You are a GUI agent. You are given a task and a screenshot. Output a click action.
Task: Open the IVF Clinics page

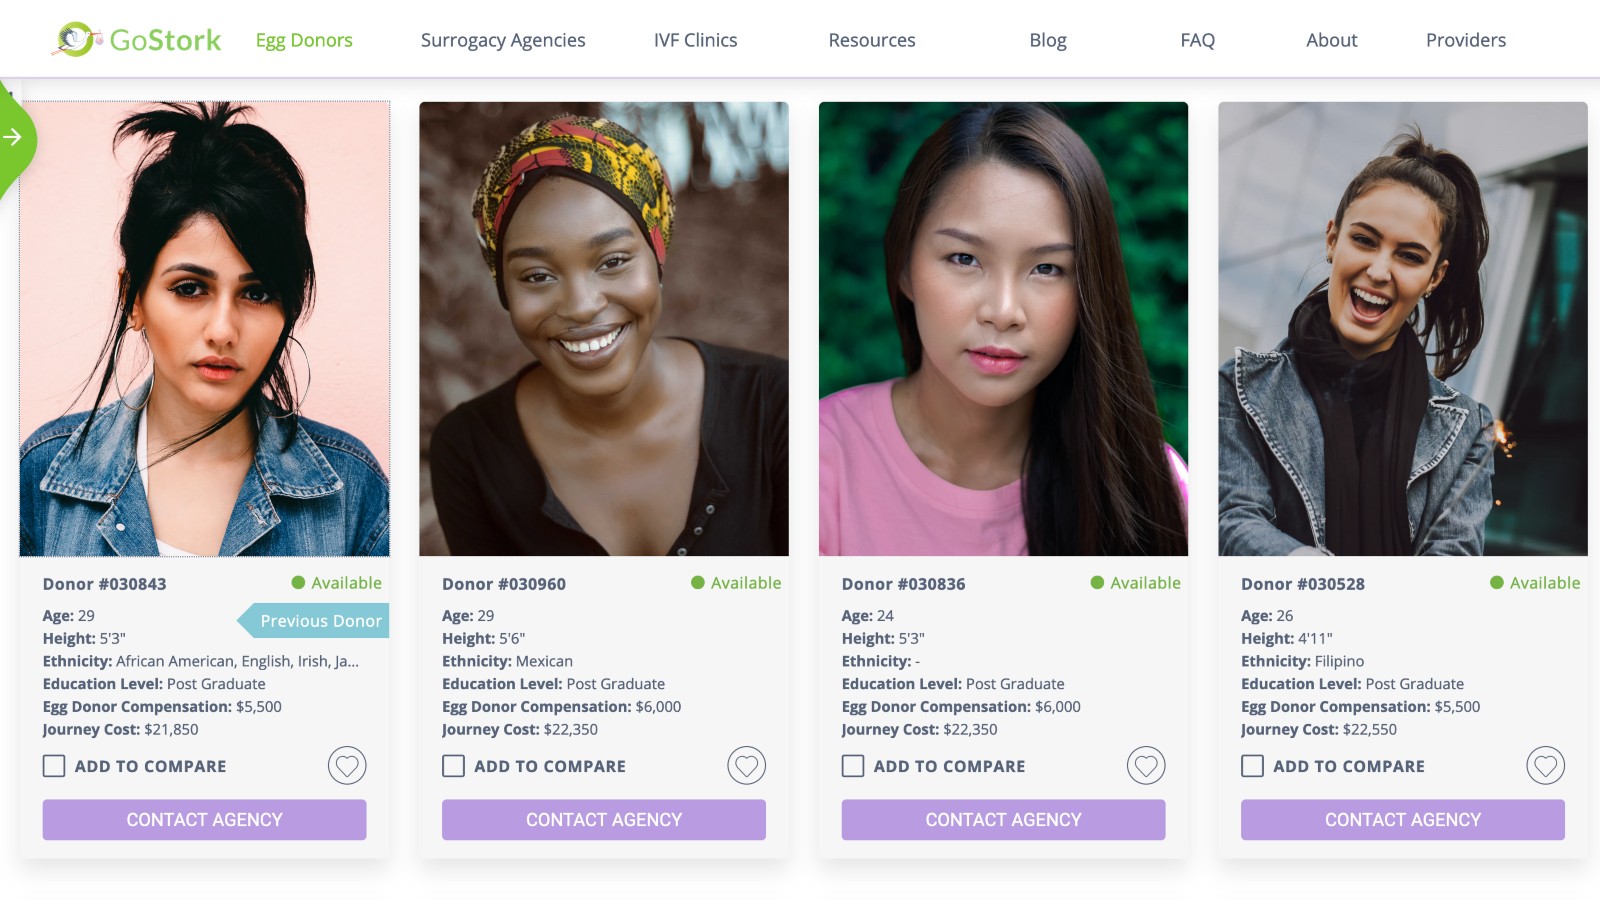pyautogui.click(x=694, y=40)
